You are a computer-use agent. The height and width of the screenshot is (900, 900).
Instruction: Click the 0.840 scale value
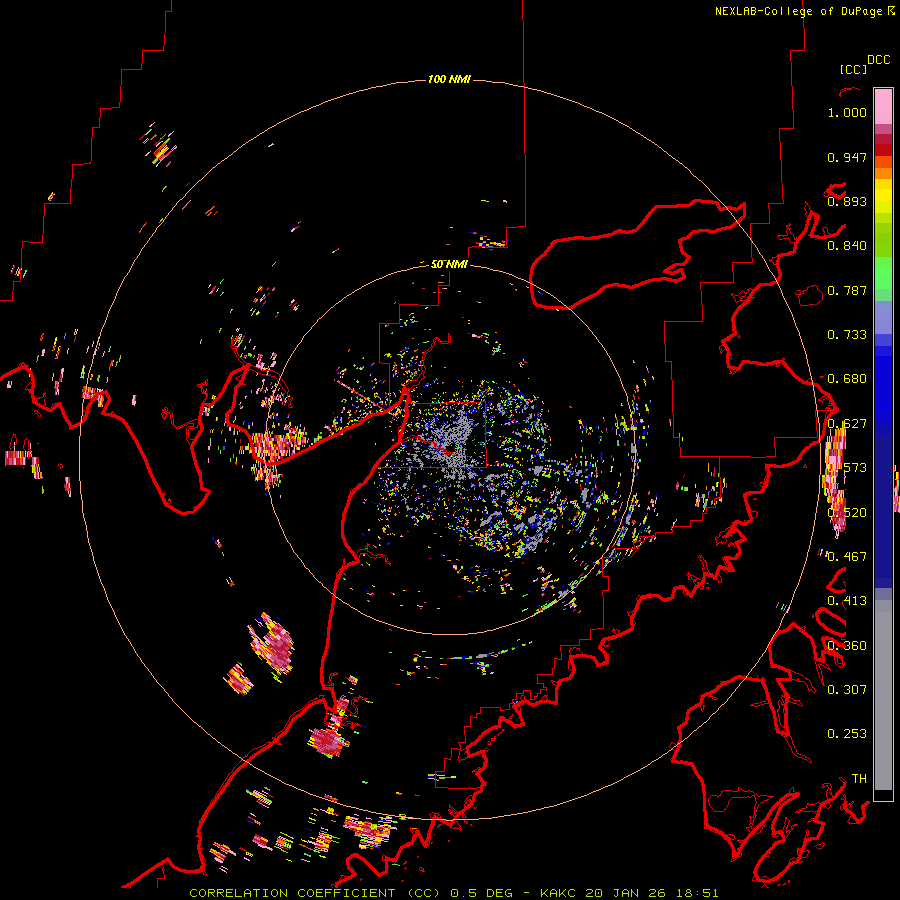coord(847,246)
